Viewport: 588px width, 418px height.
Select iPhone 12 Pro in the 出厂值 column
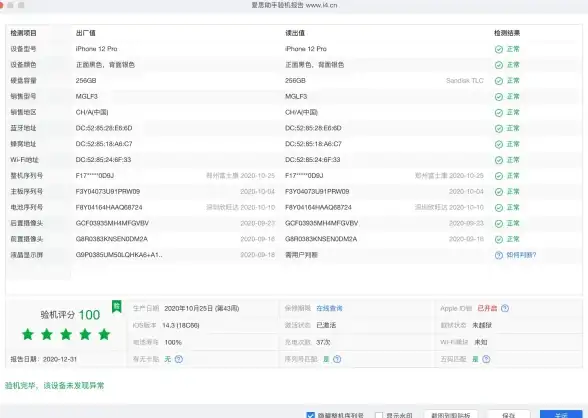click(x=96, y=49)
